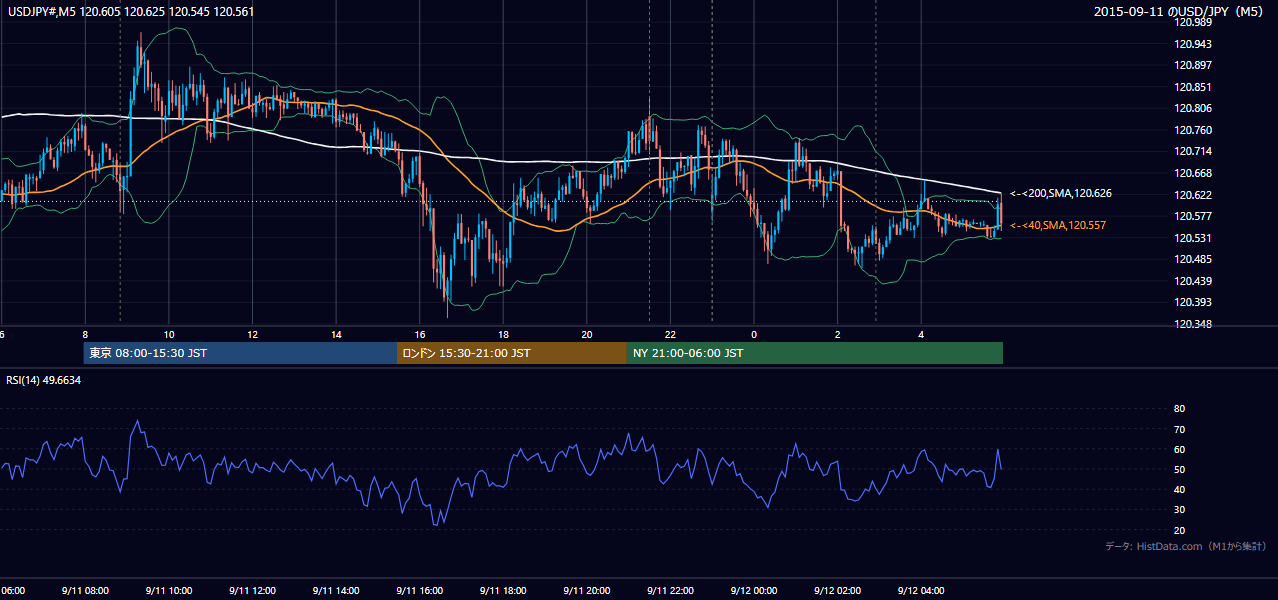Viewport: 1278px width, 600px height.
Task: Click the RSI 80 level label
Action: [x=1179, y=409]
